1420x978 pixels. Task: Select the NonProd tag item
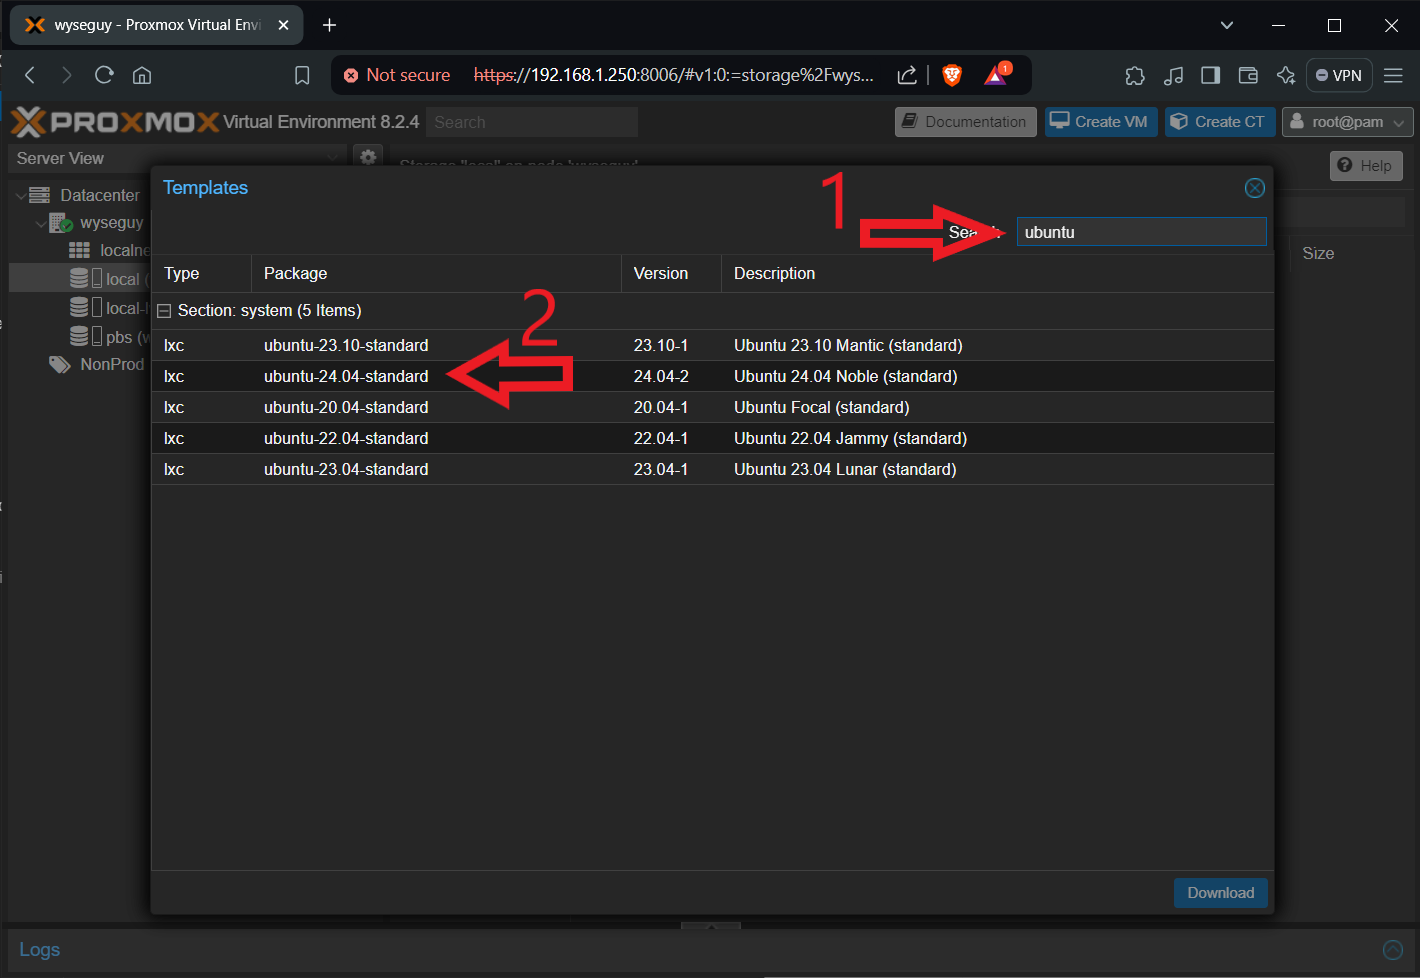coord(111,364)
